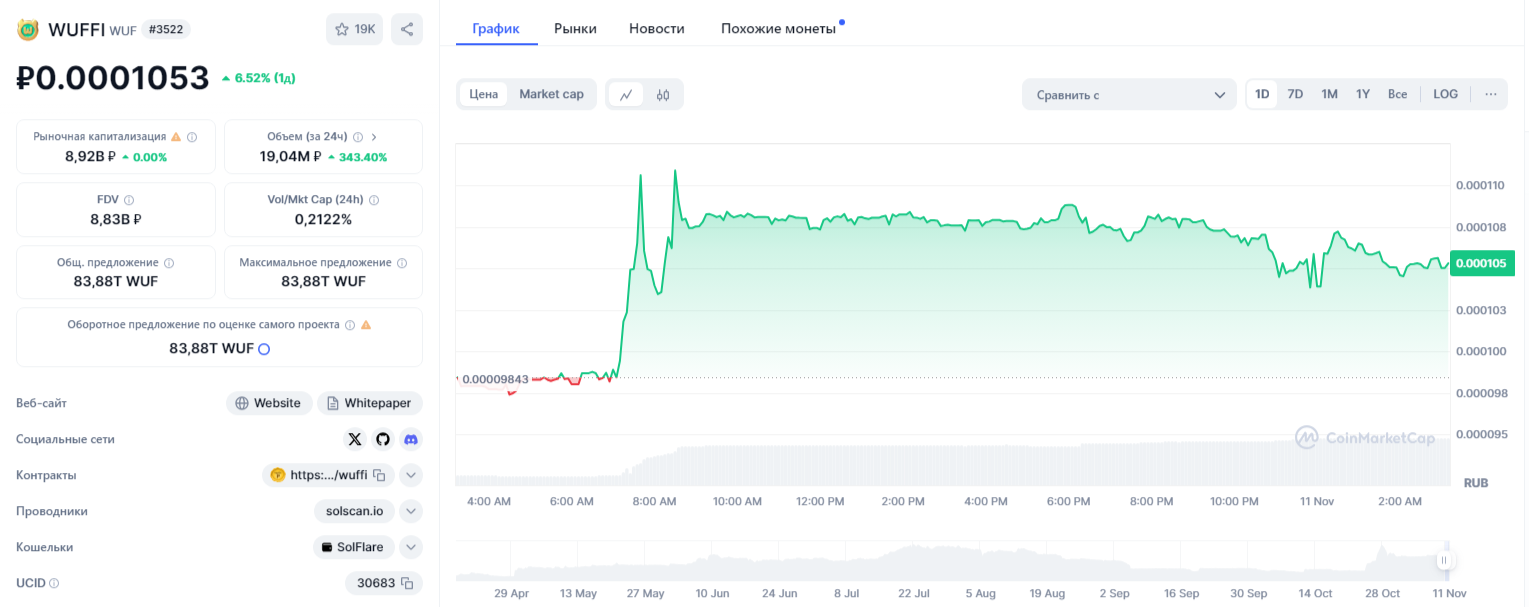Image resolution: width=1529 pixels, height=607 pixels.
Task: Click the RUB currency label on chart
Action: point(1476,482)
